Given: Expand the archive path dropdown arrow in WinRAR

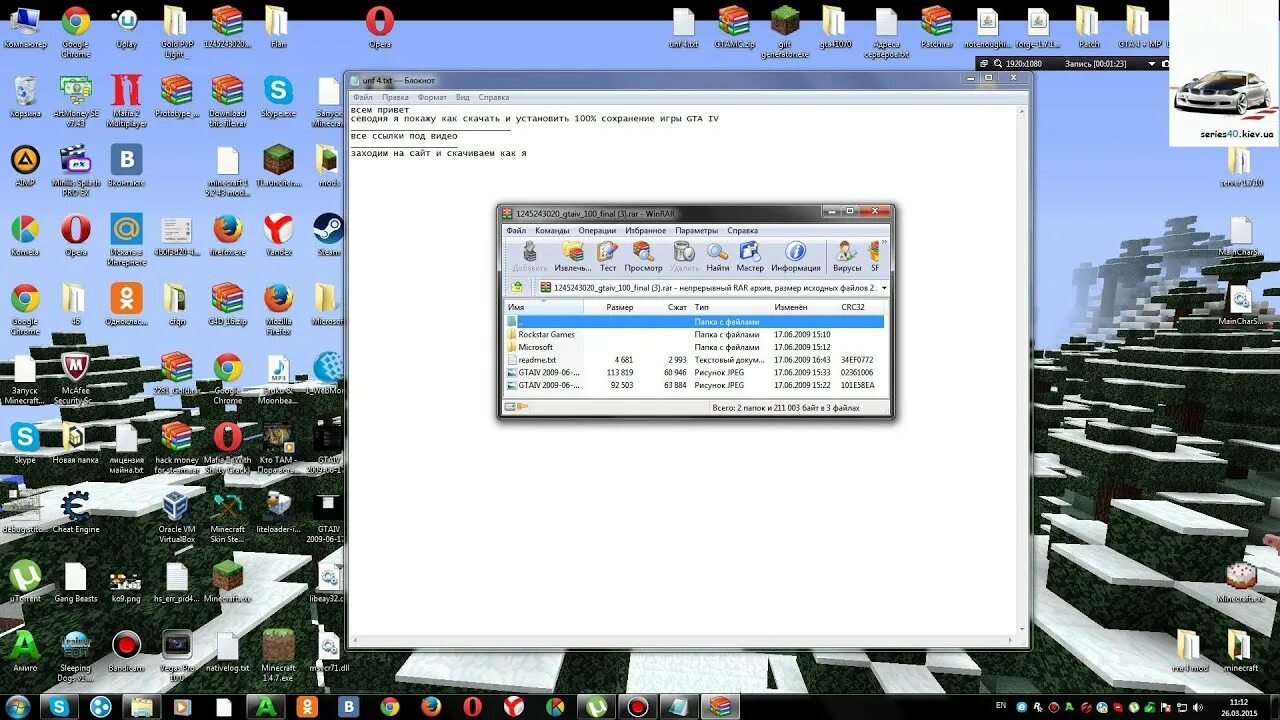Looking at the screenshot, I should (884, 288).
